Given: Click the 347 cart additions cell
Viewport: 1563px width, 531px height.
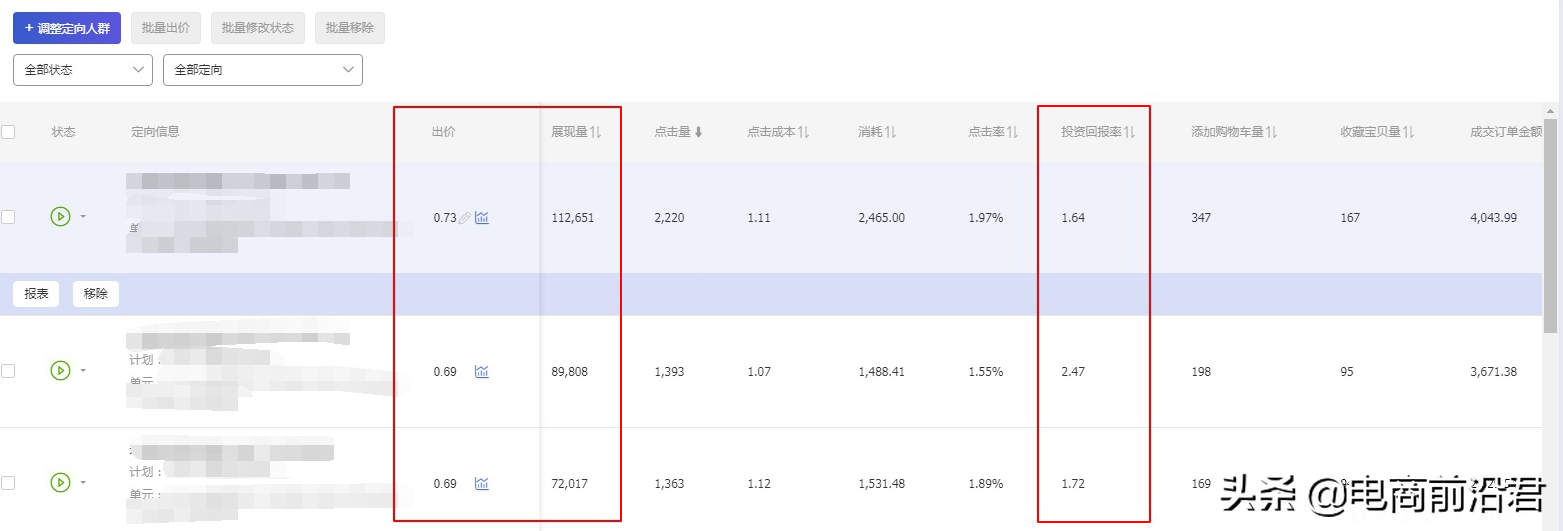Looking at the screenshot, I should coord(1201,217).
